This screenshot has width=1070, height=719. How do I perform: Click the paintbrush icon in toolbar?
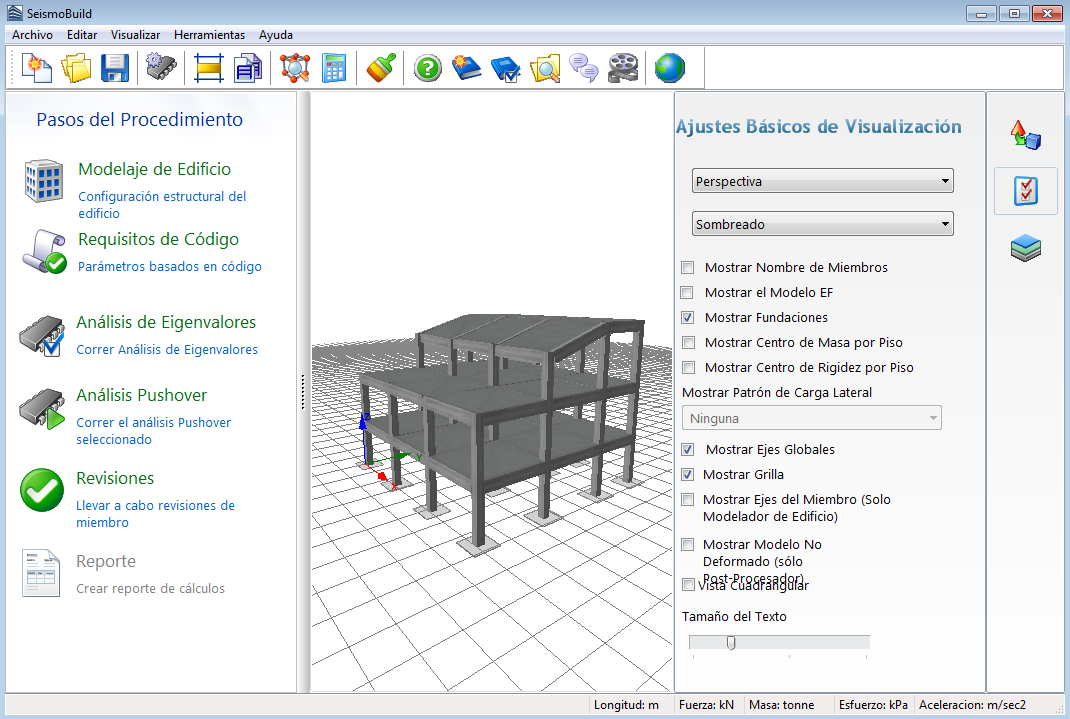[x=381, y=68]
